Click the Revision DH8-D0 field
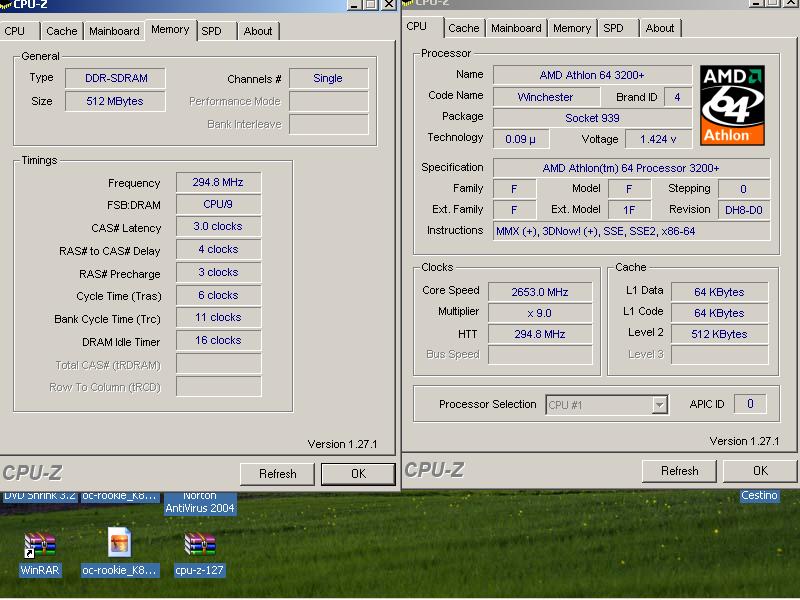The image size is (800, 600). 744,210
